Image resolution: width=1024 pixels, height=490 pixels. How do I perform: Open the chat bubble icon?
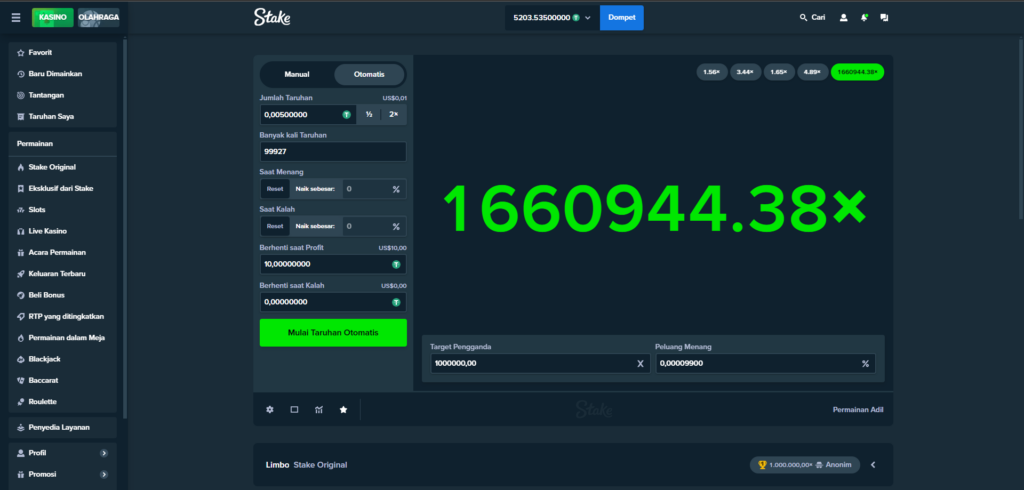884,18
